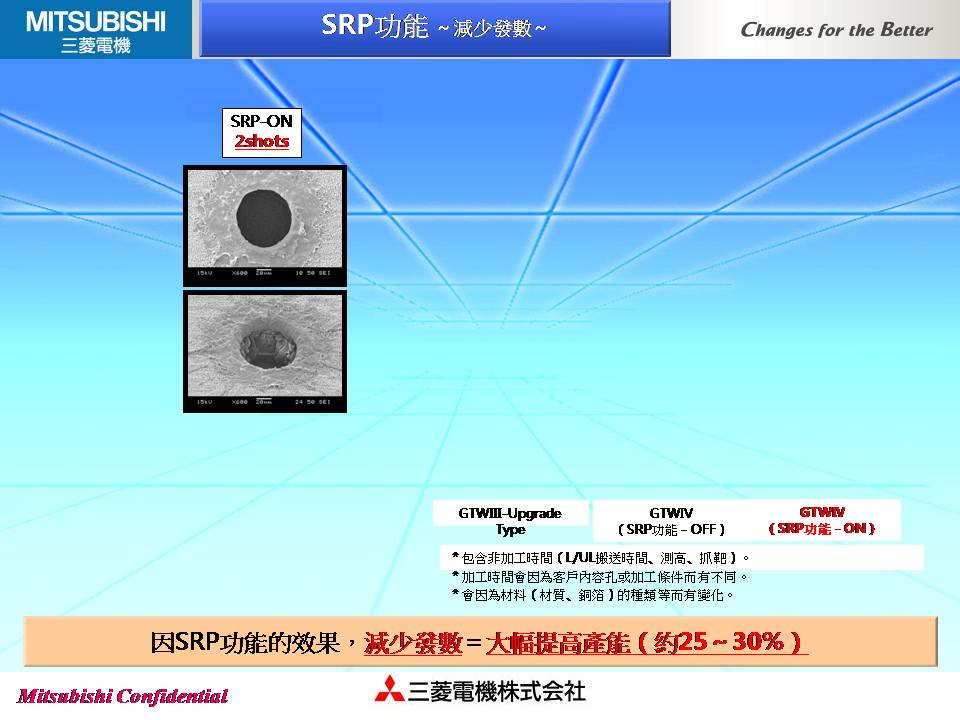Select the 'SRP-ON 2shots' label box
The image size is (960, 720).
point(261,132)
